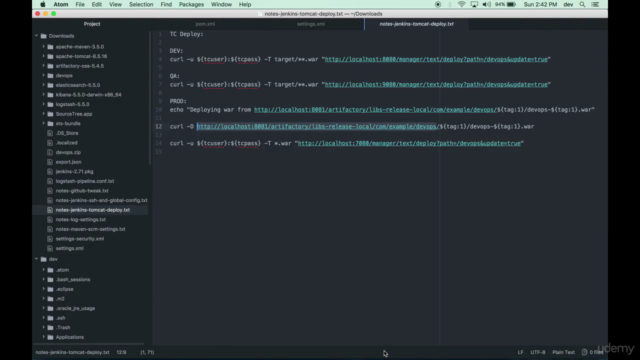The image size is (640, 360).
Task: Click the 0 files git status icon
Action: click(x=593, y=352)
